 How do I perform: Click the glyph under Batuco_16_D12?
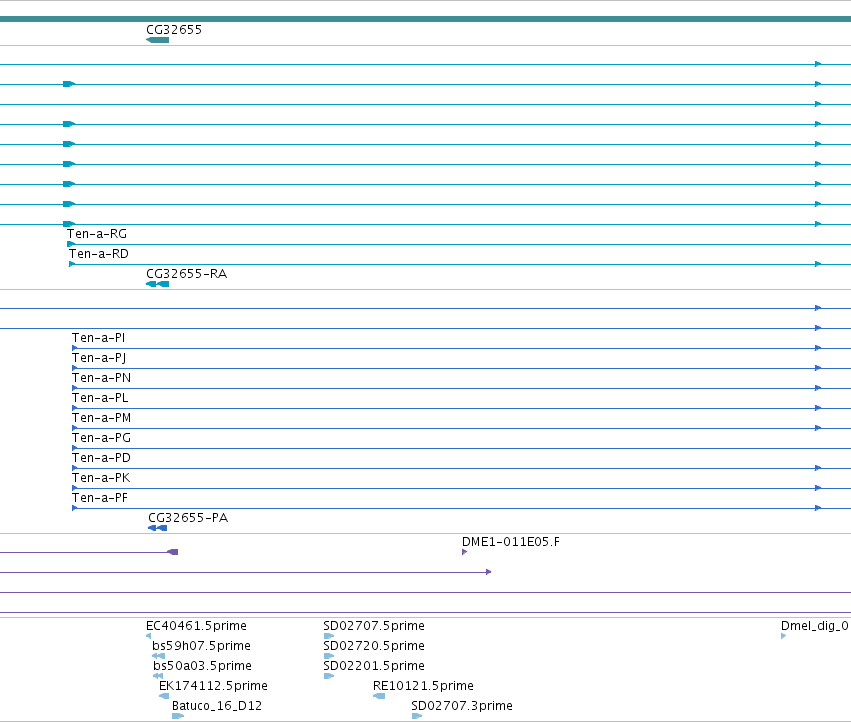tap(178, 717)
